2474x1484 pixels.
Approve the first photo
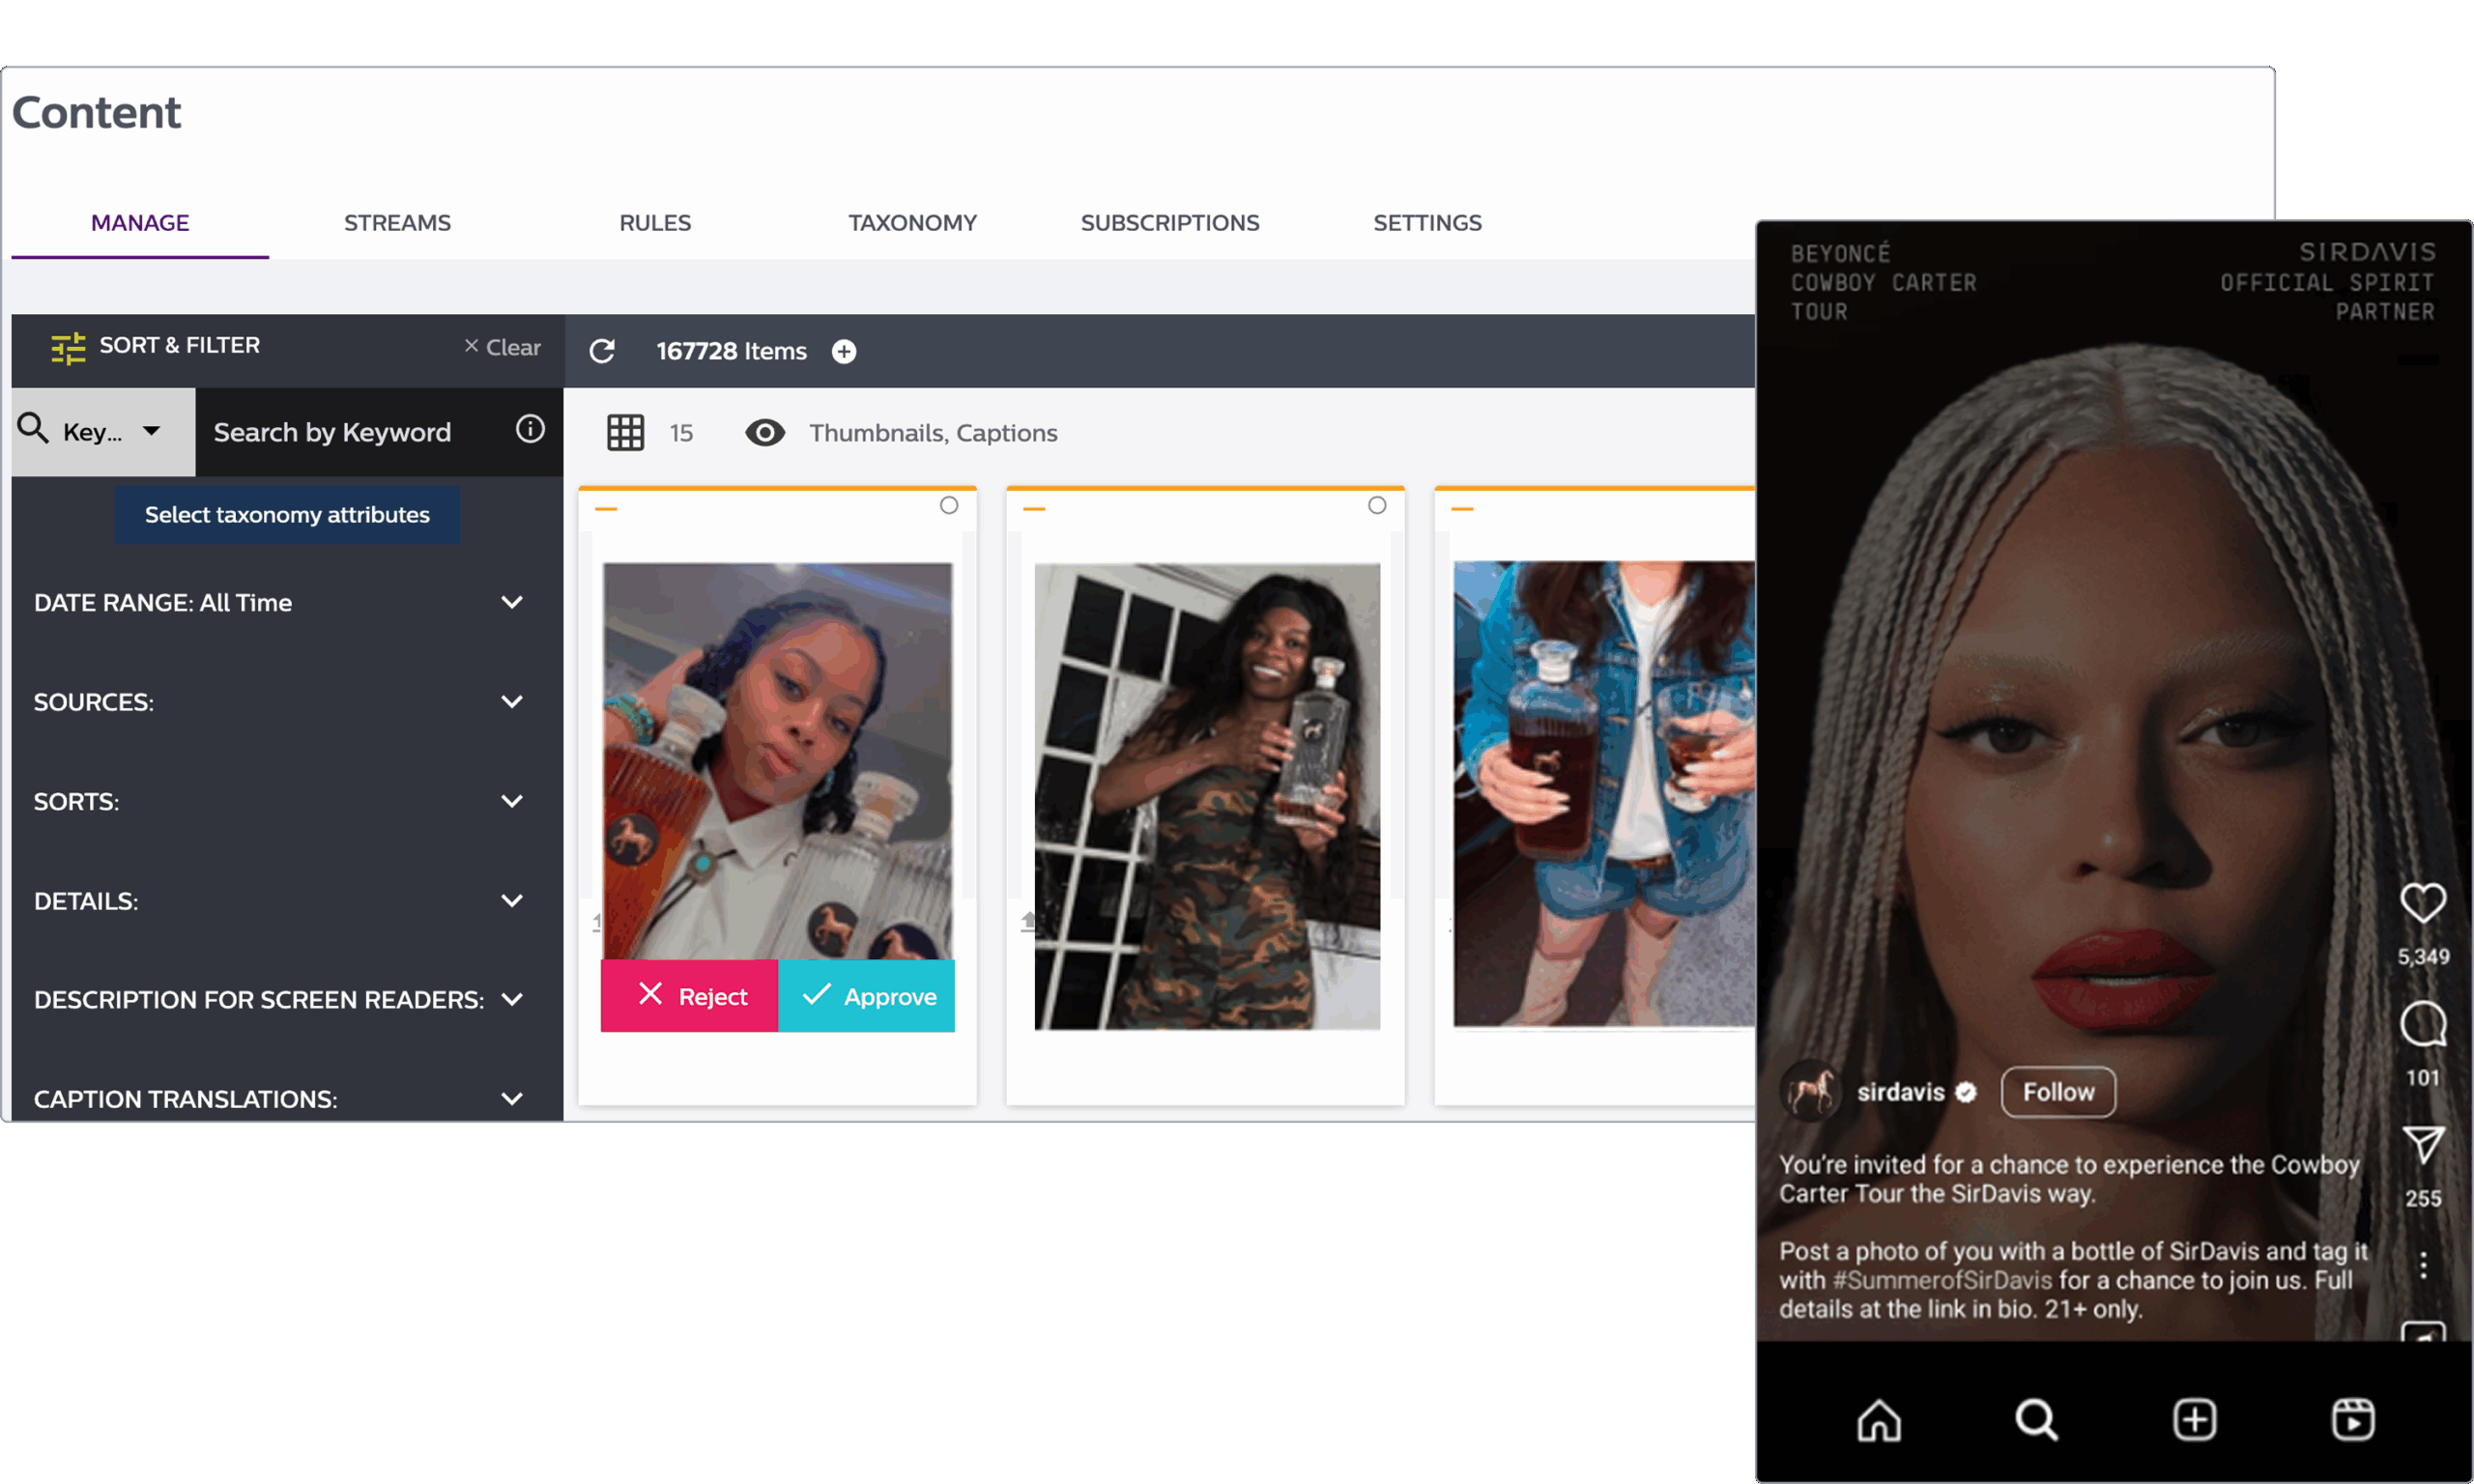click(x=867, y=996)
